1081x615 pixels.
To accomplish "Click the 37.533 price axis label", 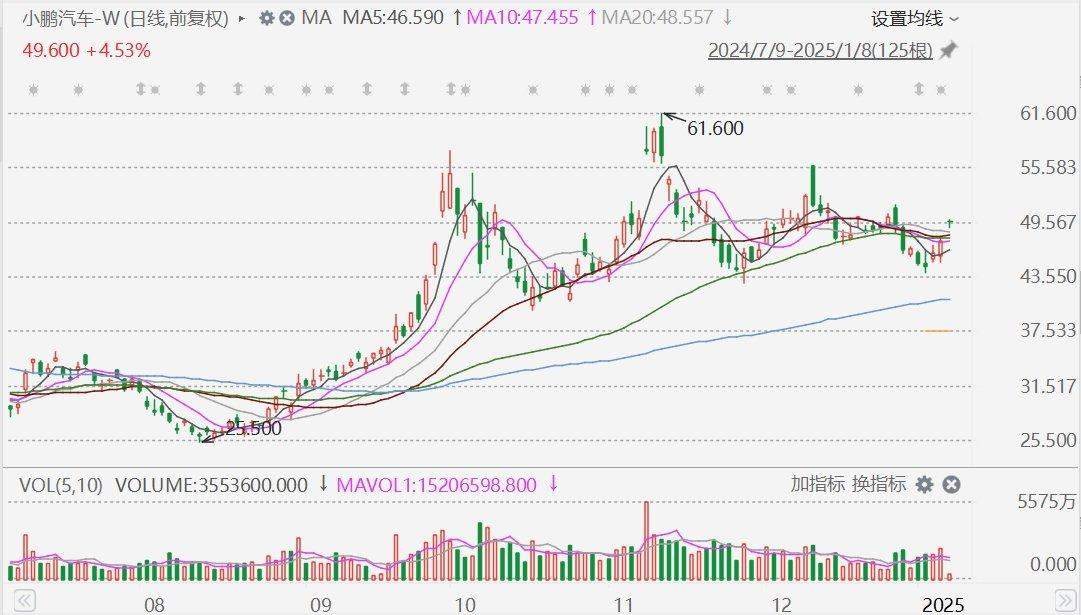I will tap(1048, 331).
